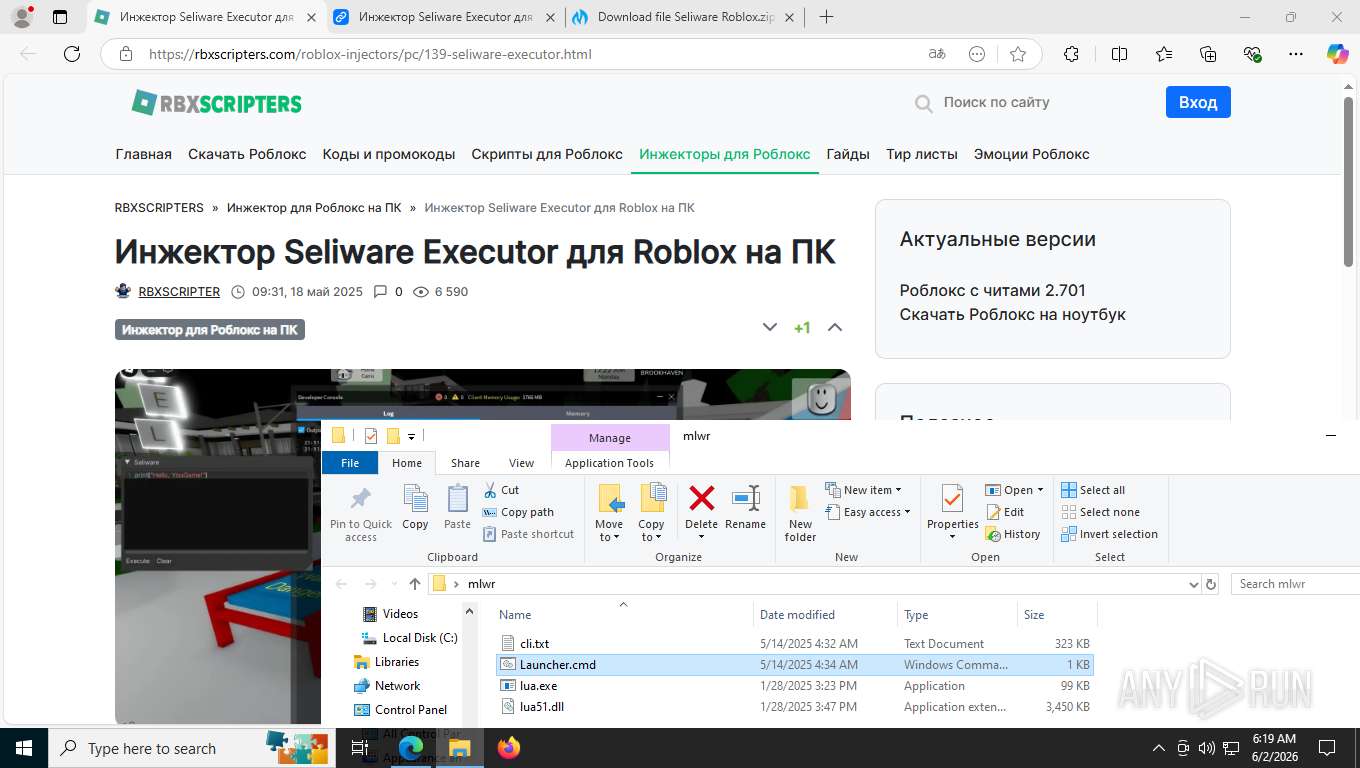Downvote the article with down chevron
This screenshot has width=1360, height=768.
pyautogui.click(x=770, y=327)
